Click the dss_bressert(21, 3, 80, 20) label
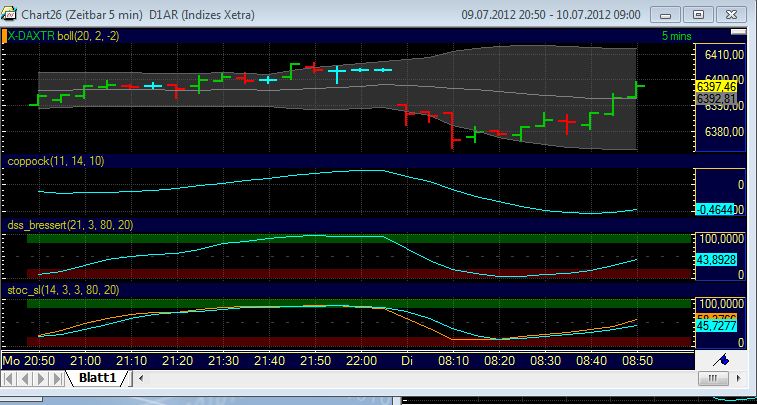This screenshot has width=757, height=405. [70, 224]
